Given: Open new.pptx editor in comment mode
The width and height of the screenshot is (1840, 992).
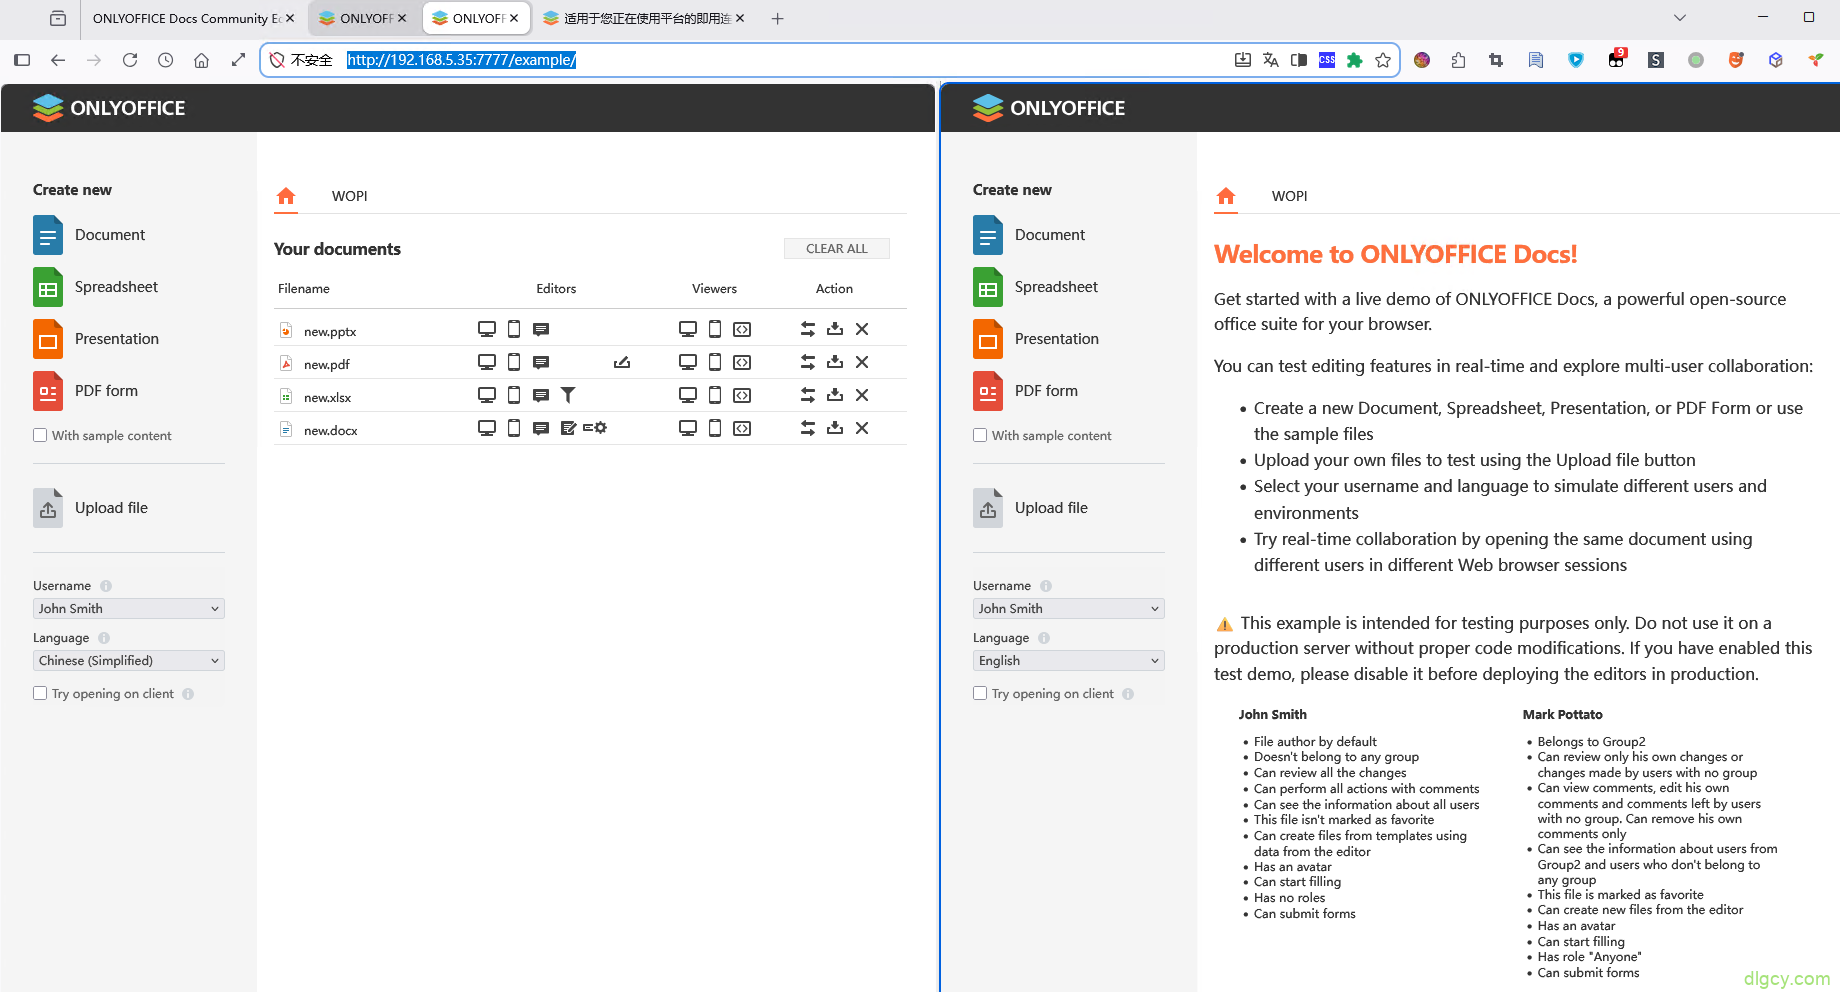Looking at the screenshot, I should pyautogui.click(x=541, y=329).
